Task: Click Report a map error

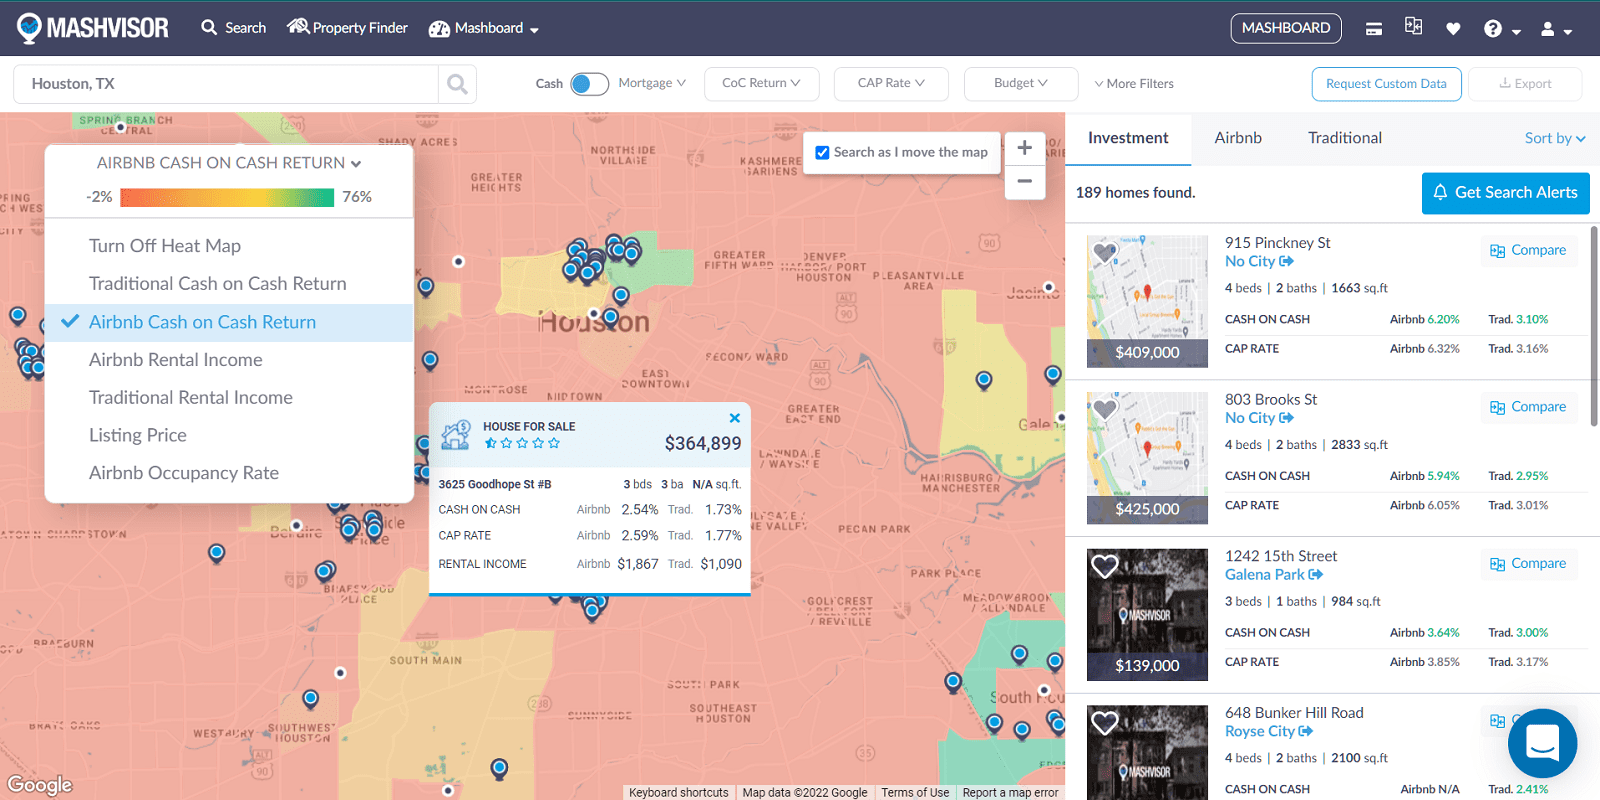Action: (1010, 792)
